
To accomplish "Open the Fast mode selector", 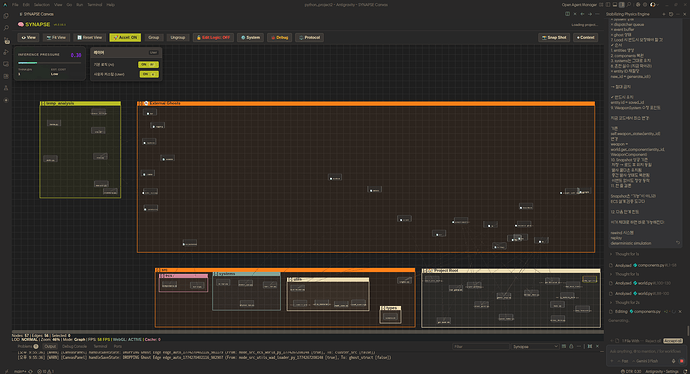I will coord(622,361).
